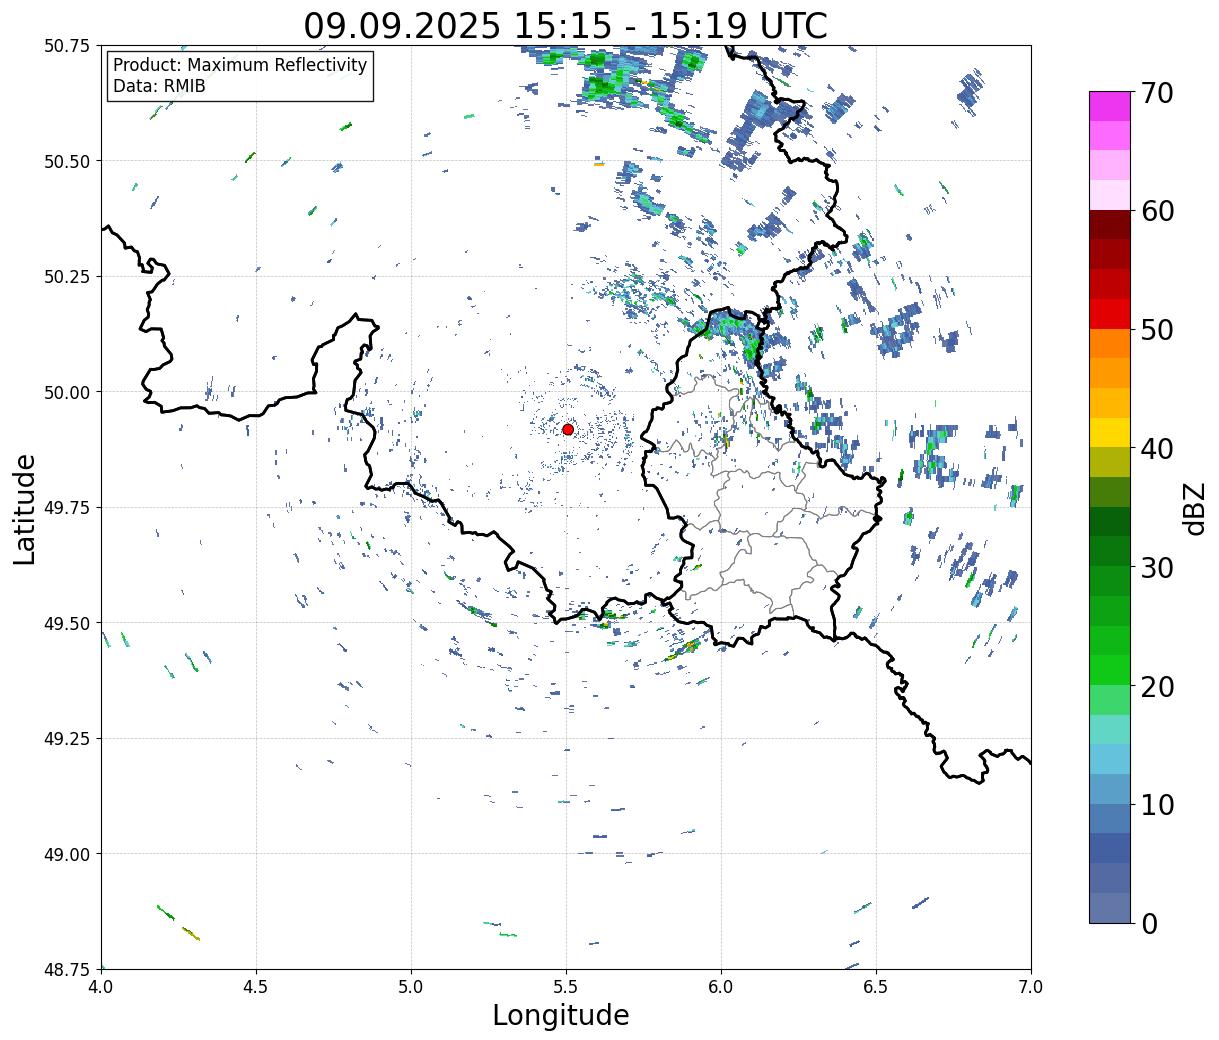Click the latitude tick label 50.50
Screen dimensions: 1219x1040
[x=67, y=161]
